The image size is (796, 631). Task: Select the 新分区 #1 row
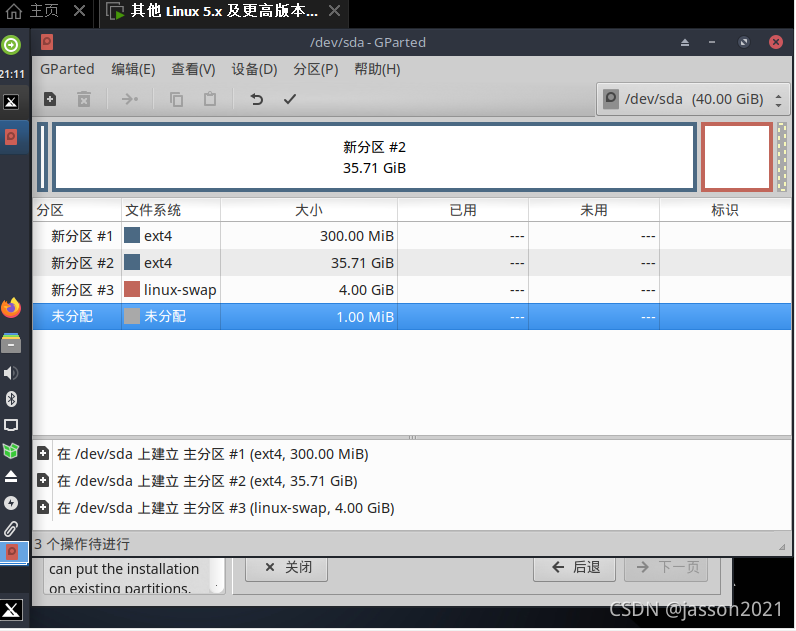pyautogui.click(x=412, y=236)
